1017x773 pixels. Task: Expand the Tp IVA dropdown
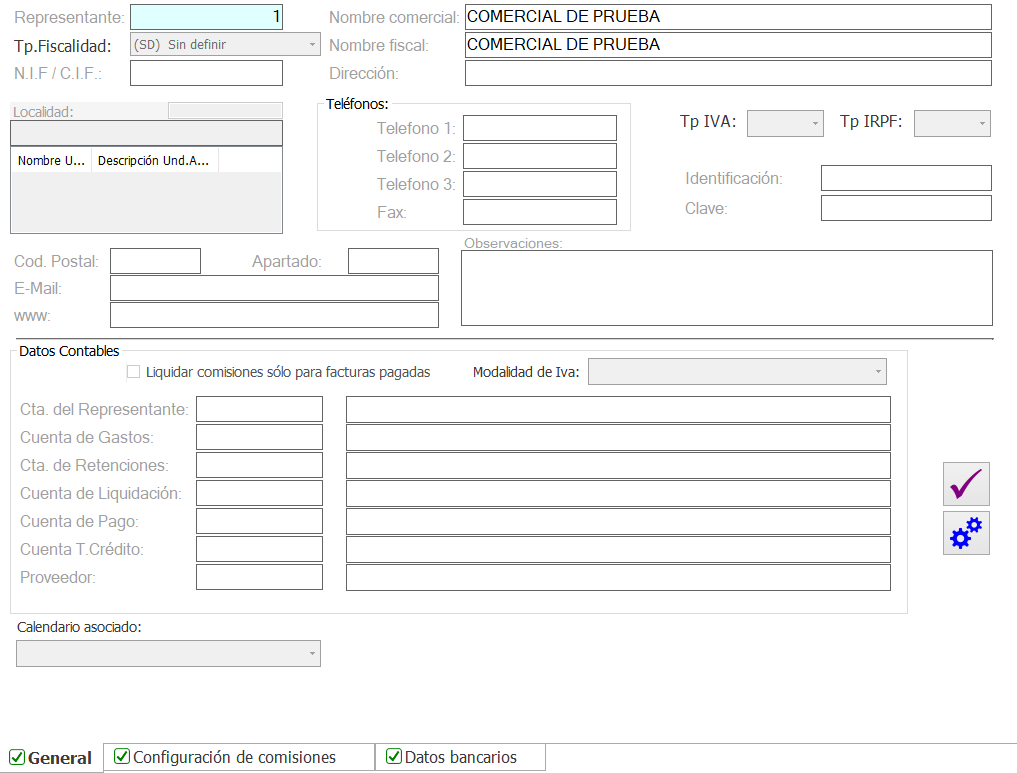pyautogui.click(x=785, y=123)
